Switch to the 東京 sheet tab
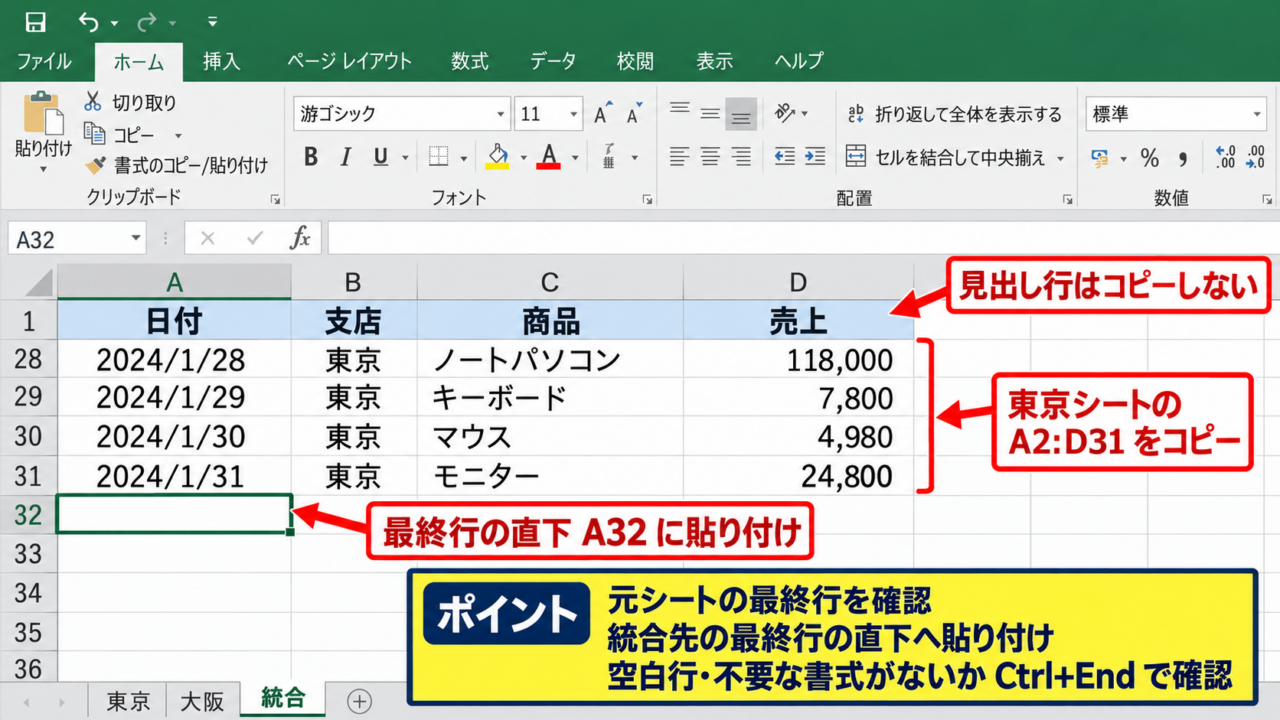This screenshot has width=1280, height=720. point(128,701)
